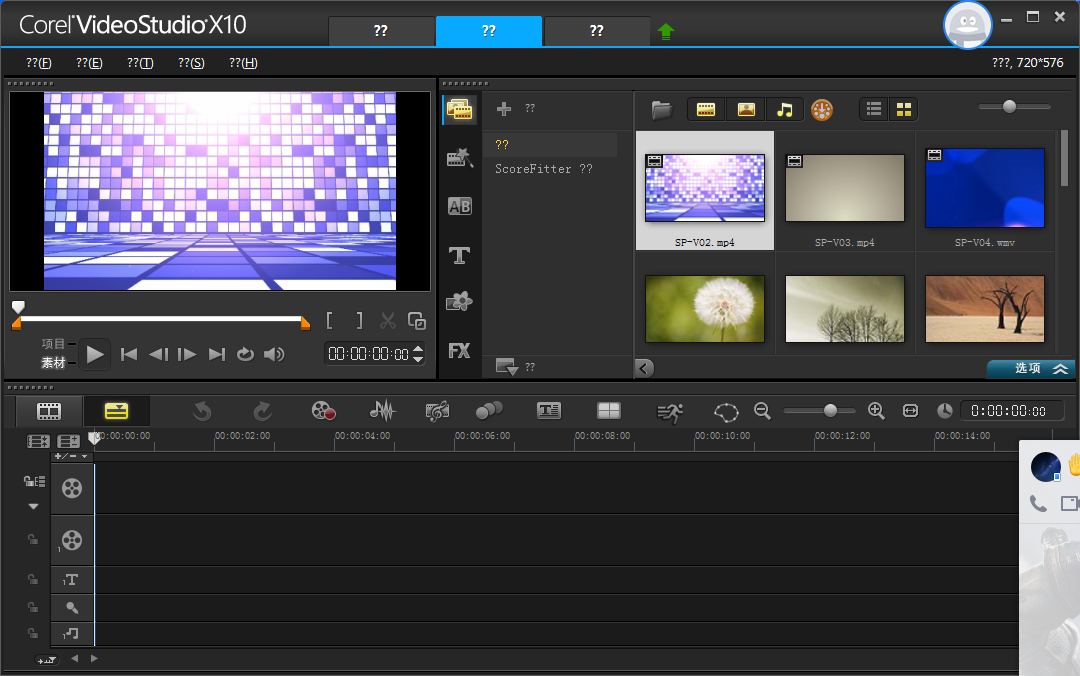Click the scissors split clip icon
Viewport: 1080px width, 676px height.
[388, 321]
